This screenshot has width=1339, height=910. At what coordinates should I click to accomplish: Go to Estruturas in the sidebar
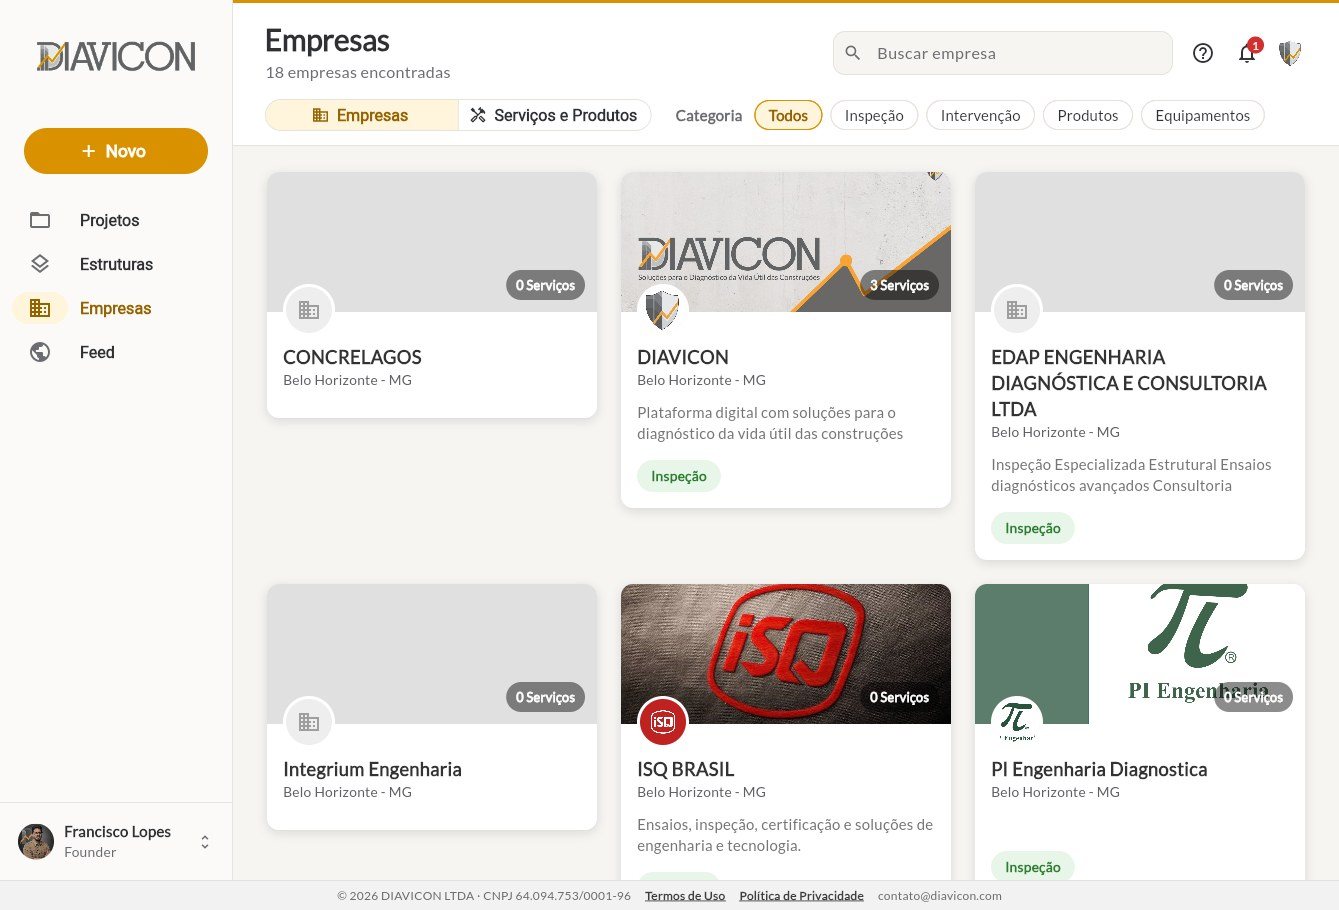pos(116,264)
